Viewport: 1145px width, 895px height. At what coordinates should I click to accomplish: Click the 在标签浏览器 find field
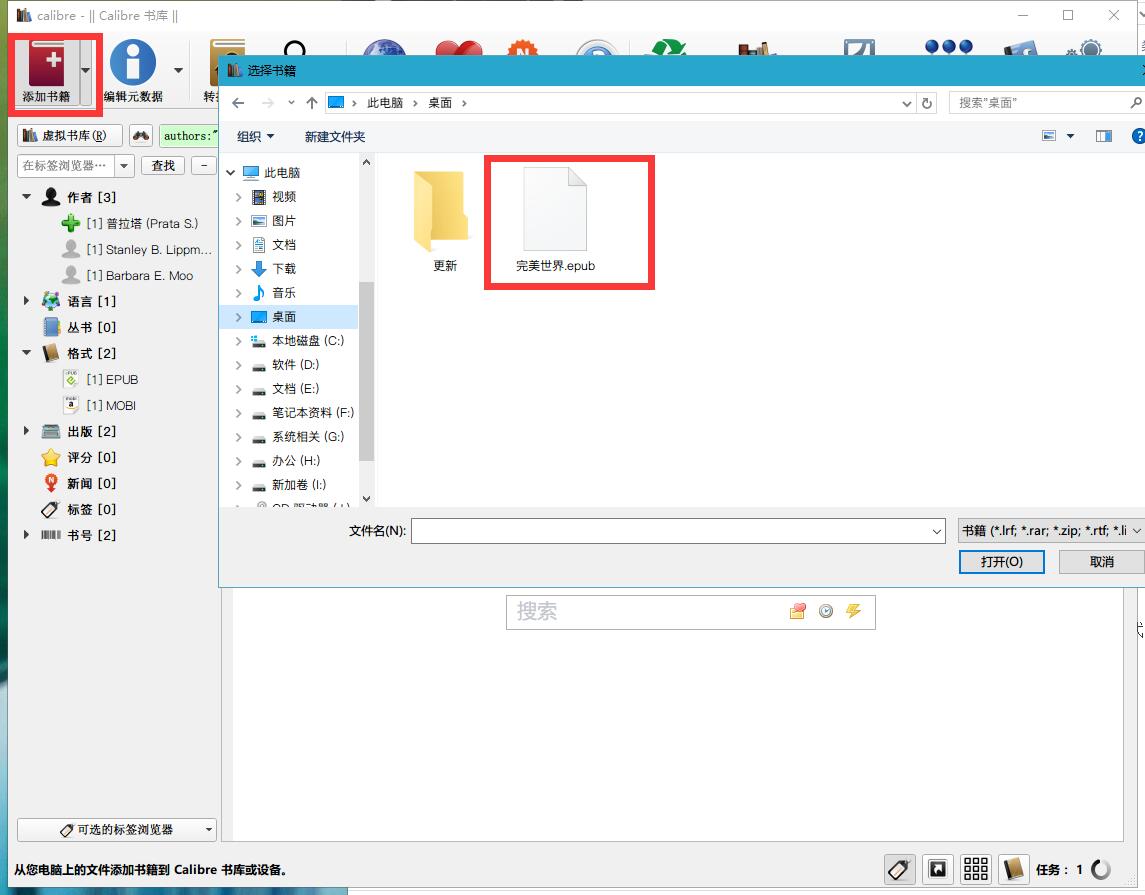point(66,166)
